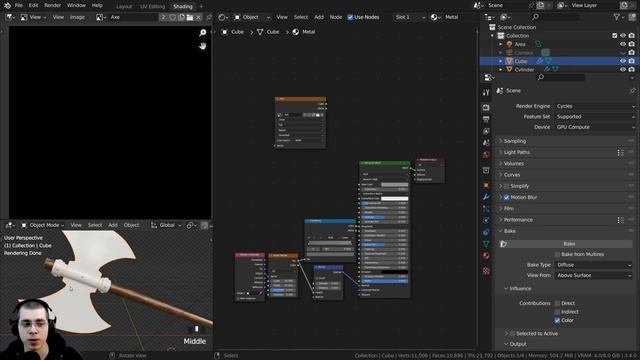640x360 pixels.
Task: Open the Bake Type dropdown
Action: (x=593, y=265)
